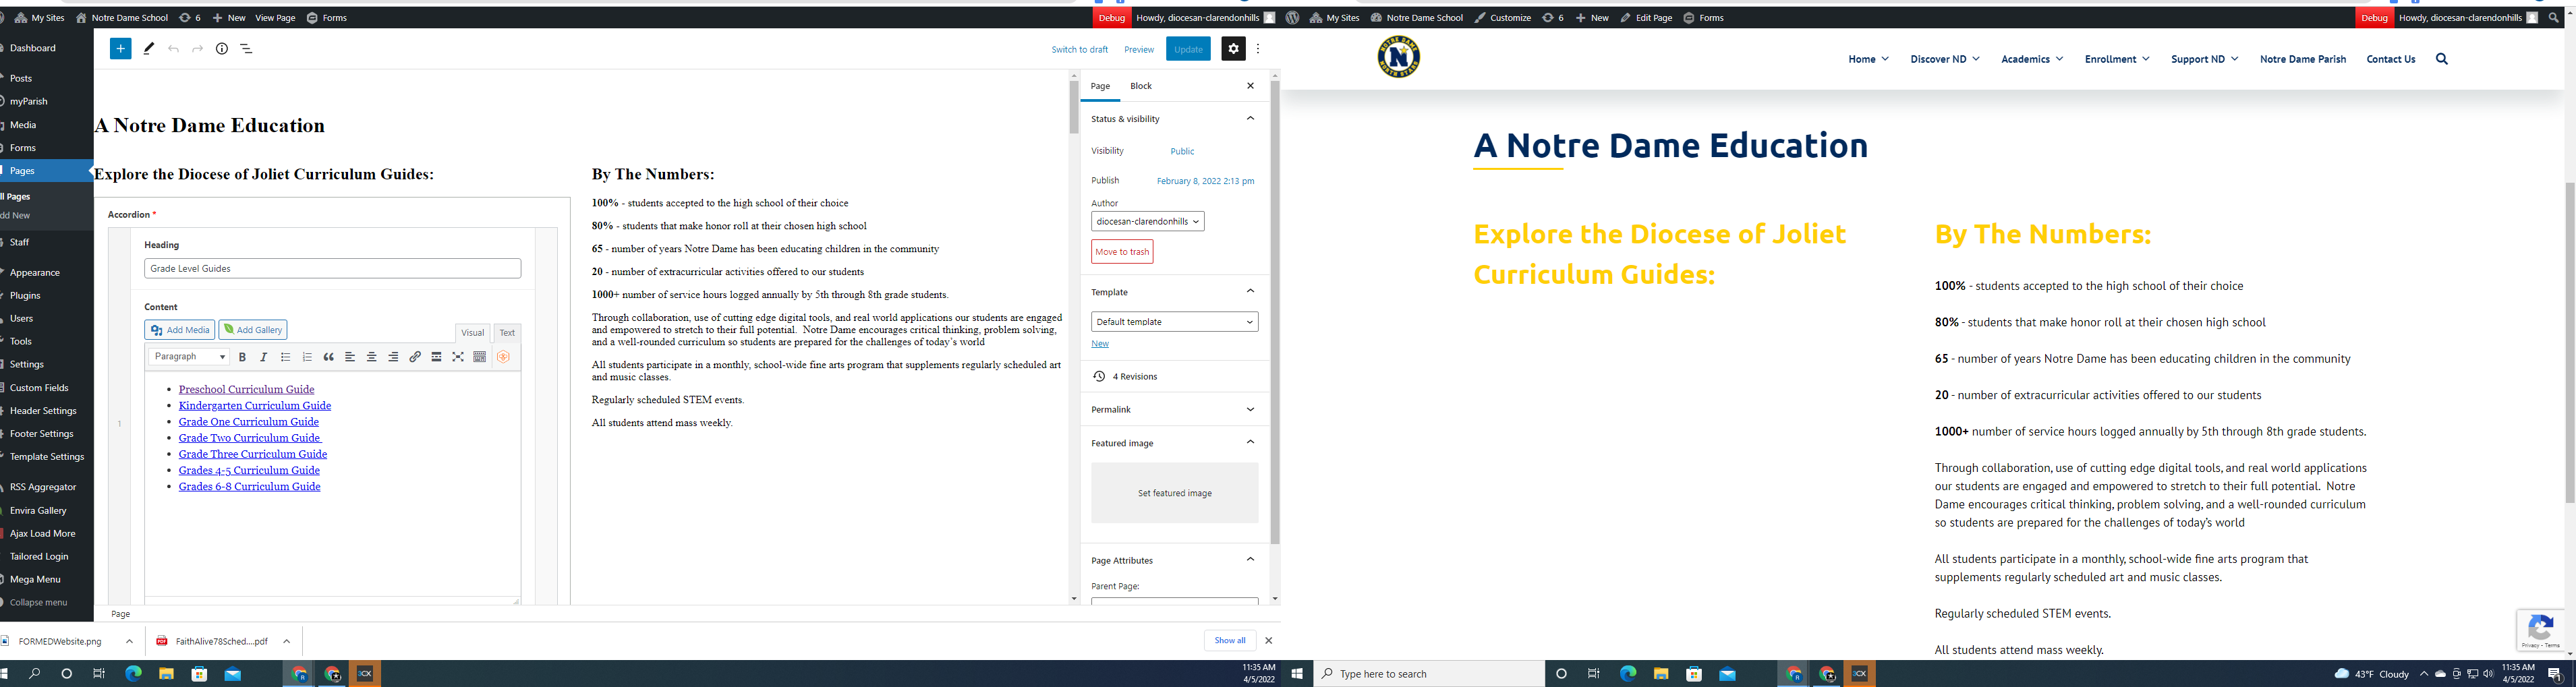Open the Default template dropdown
The image size is (2576, 687).
[x=1174, y=322]
